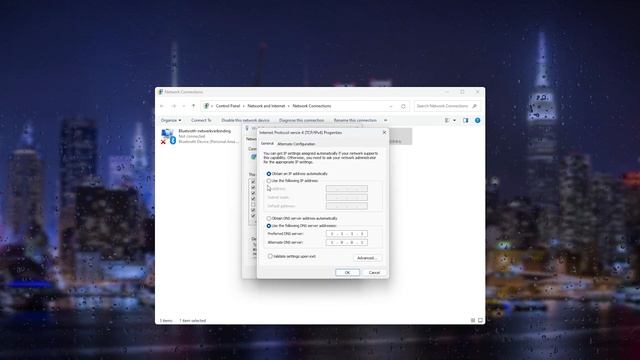
Task: Switch to General tab of IPv4 dialog
Action: pyautogui.click(x=267, y=144)
